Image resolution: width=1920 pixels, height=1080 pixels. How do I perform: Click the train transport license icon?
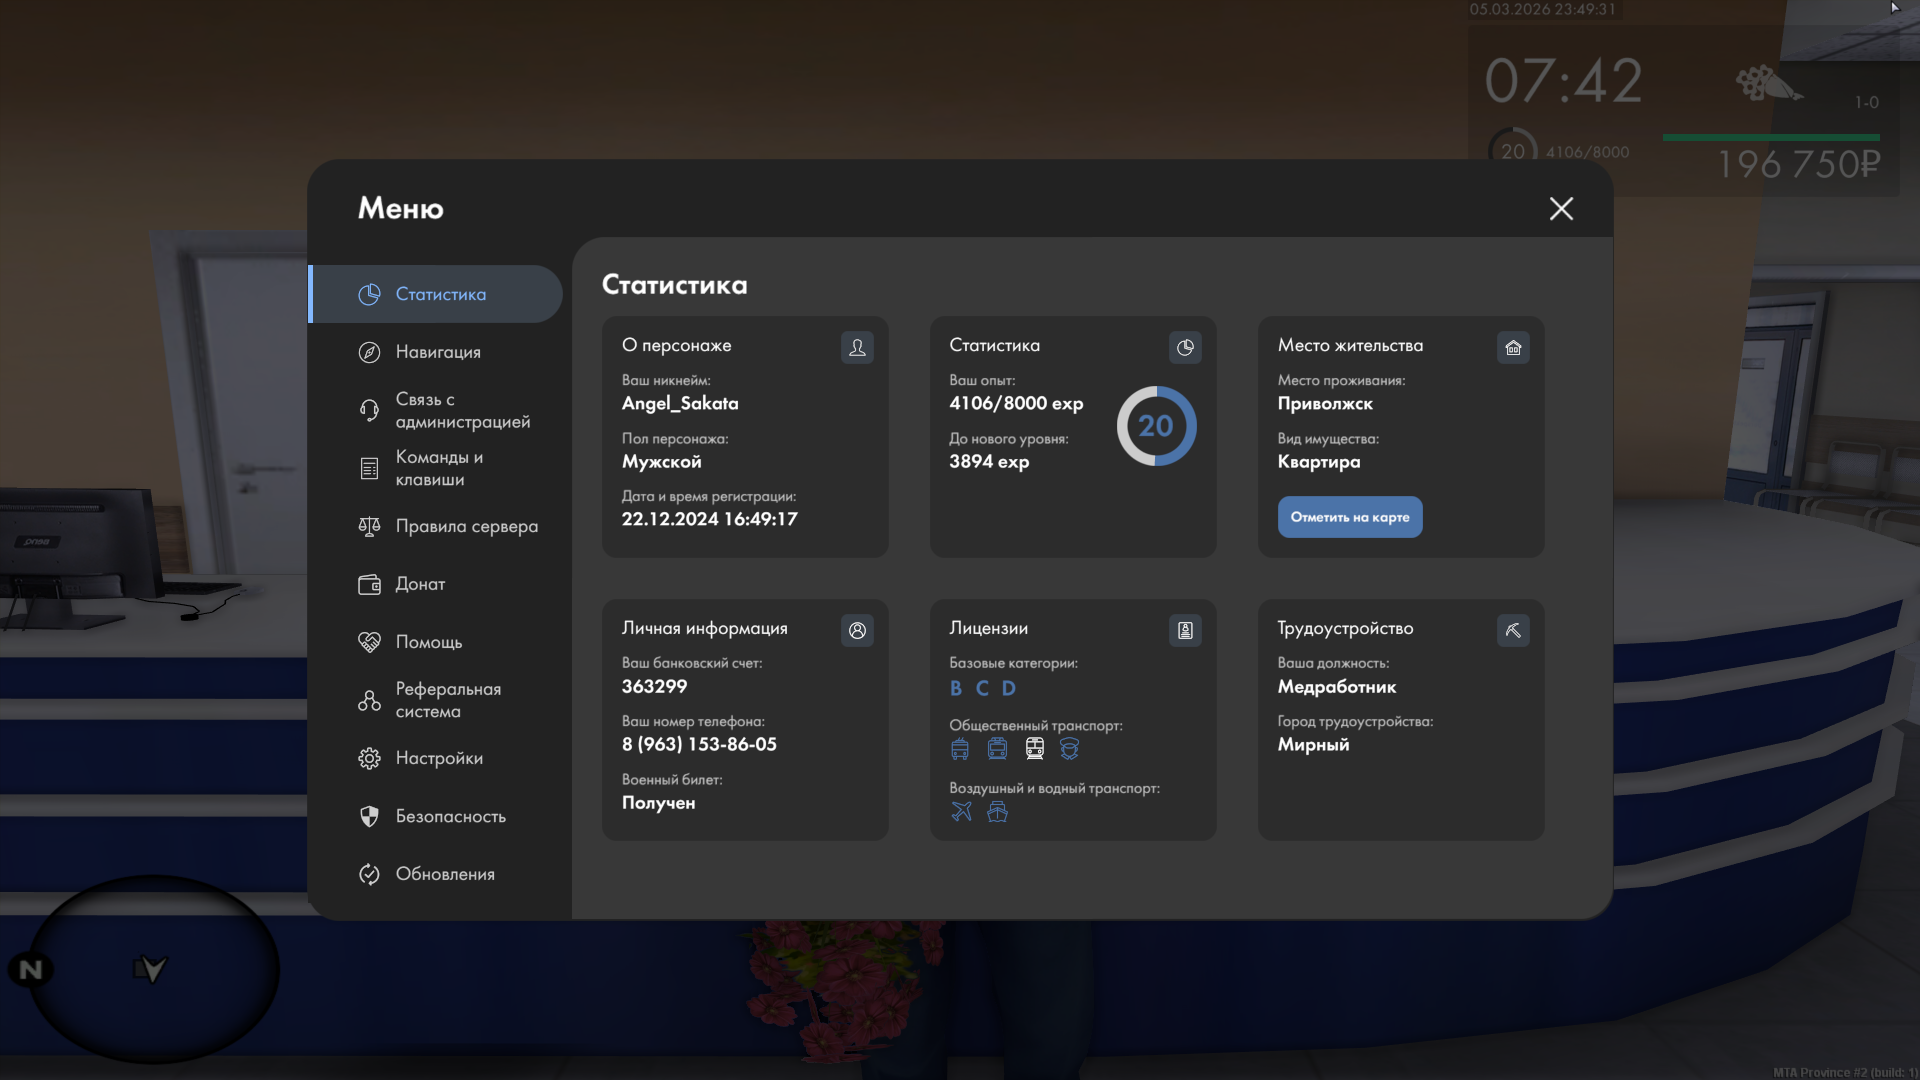click(1035, 748)
